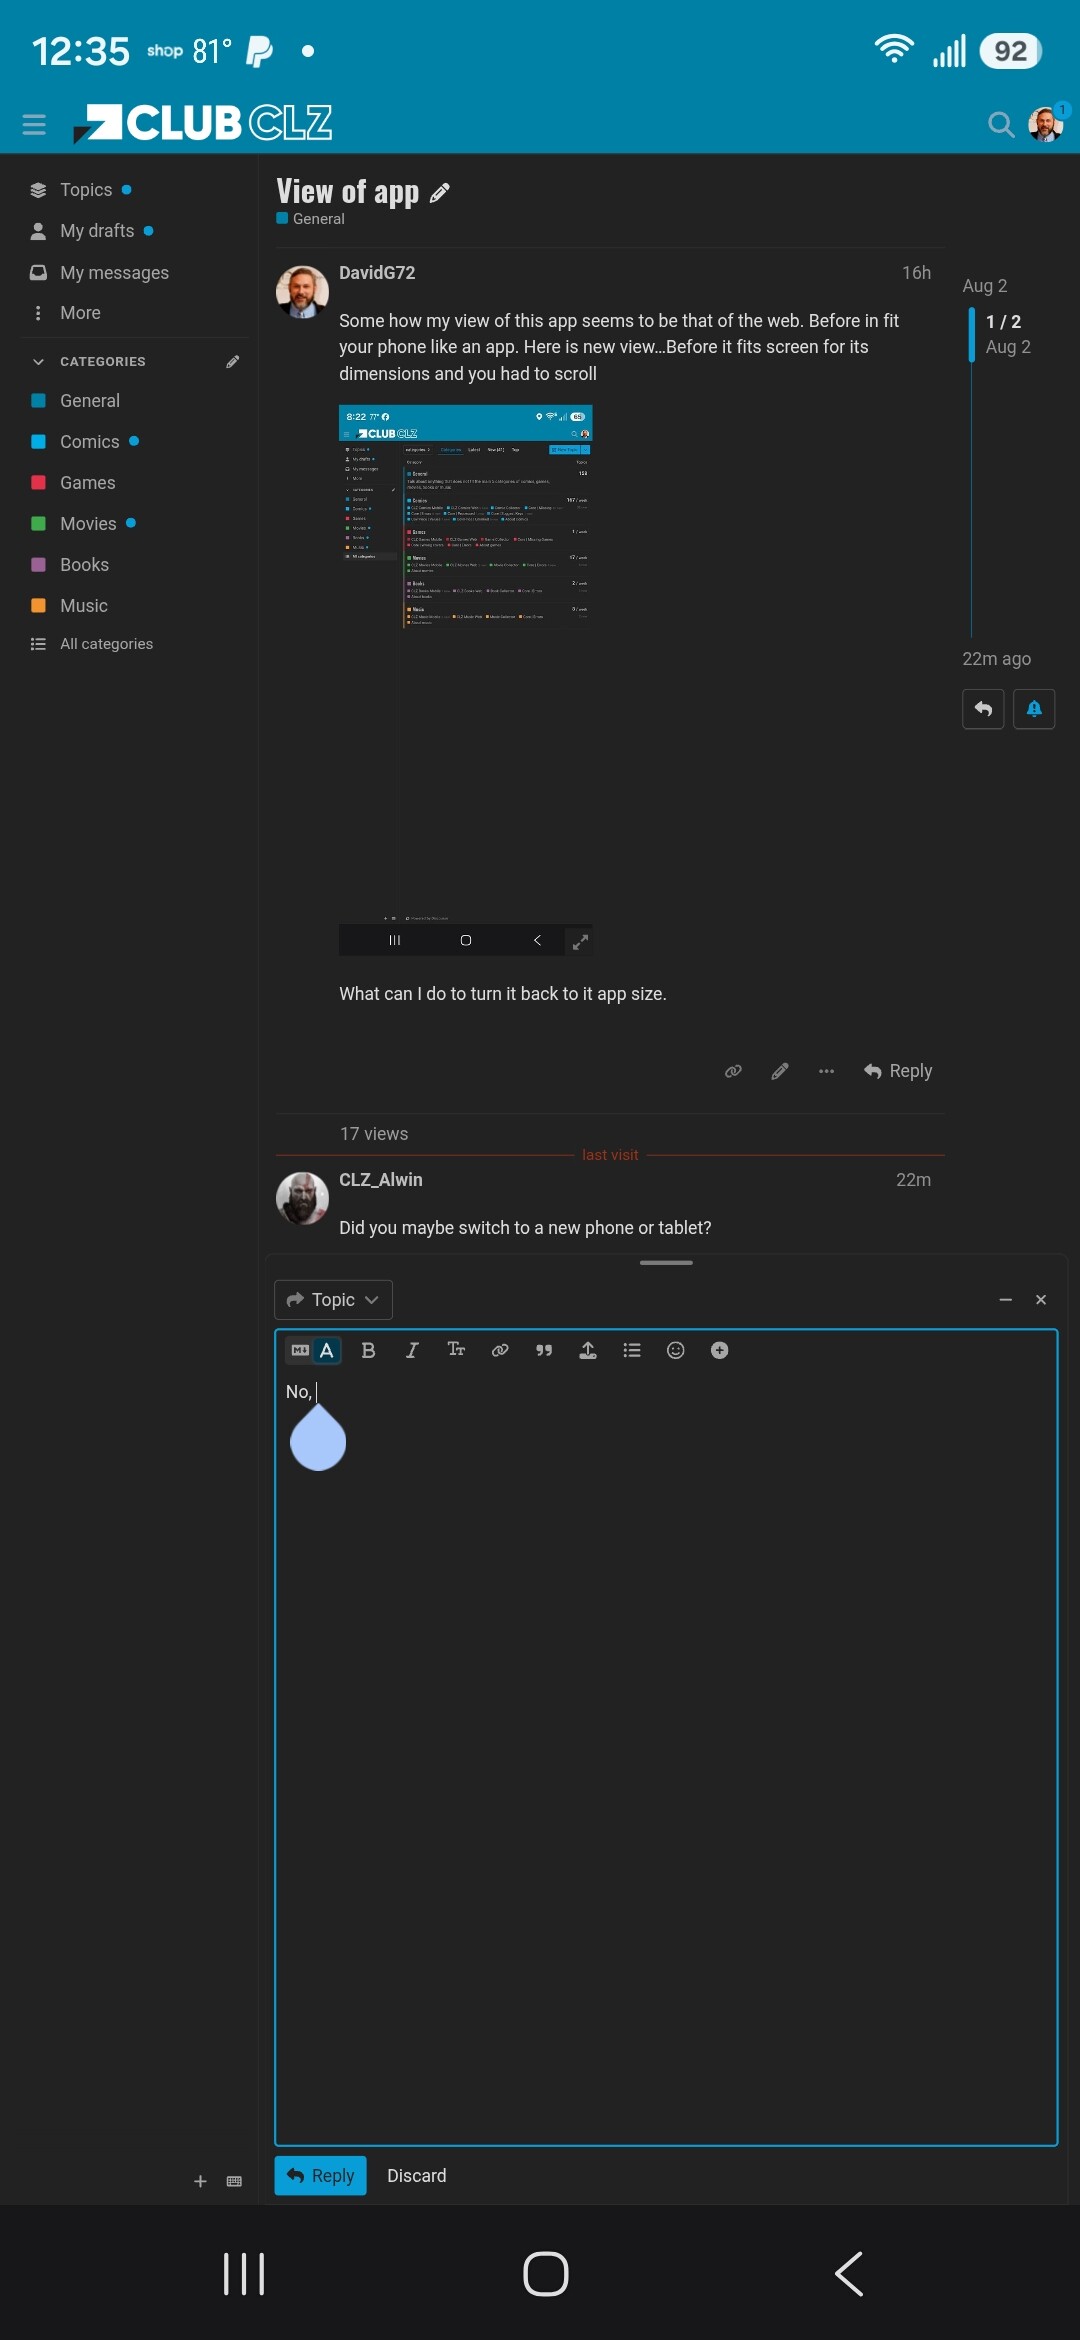This screenshot has width=1080, height=2340.
Task: Tap Android back button
Action: pyautogui.click(x=848, y=2274)
